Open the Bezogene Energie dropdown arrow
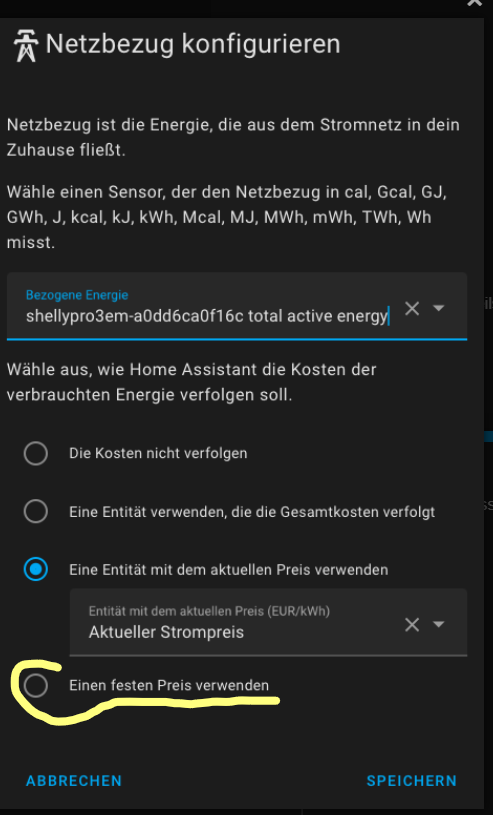The width and height of the screenshot is (493, 815). 439,308
